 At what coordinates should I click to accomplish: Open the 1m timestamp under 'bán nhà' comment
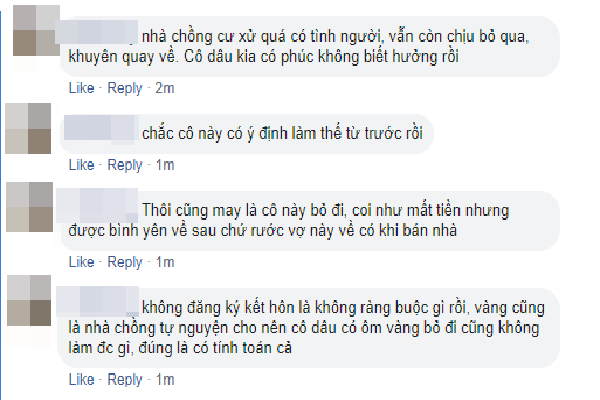pyautogui.click(x=165, y=263)
